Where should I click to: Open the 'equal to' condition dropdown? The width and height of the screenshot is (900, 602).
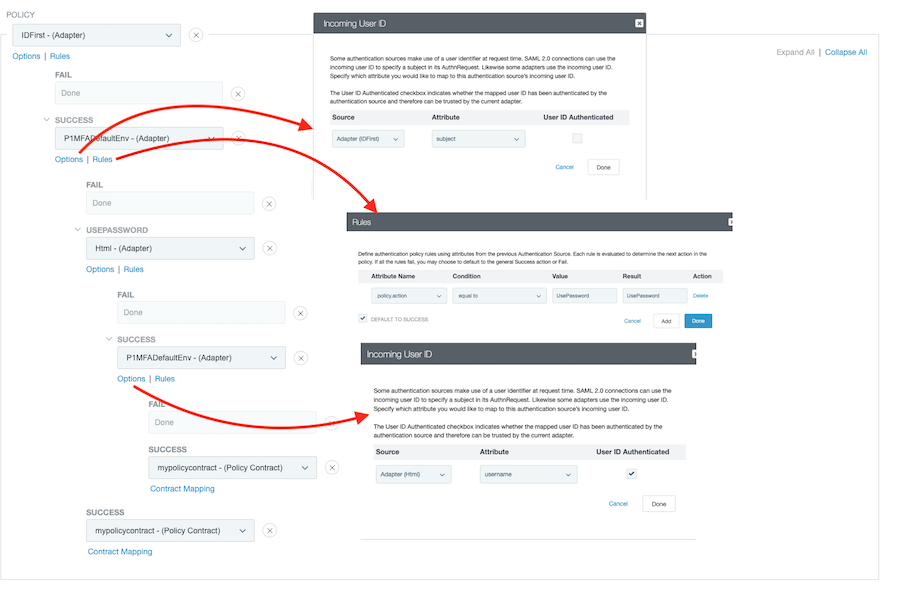[499, 296]
